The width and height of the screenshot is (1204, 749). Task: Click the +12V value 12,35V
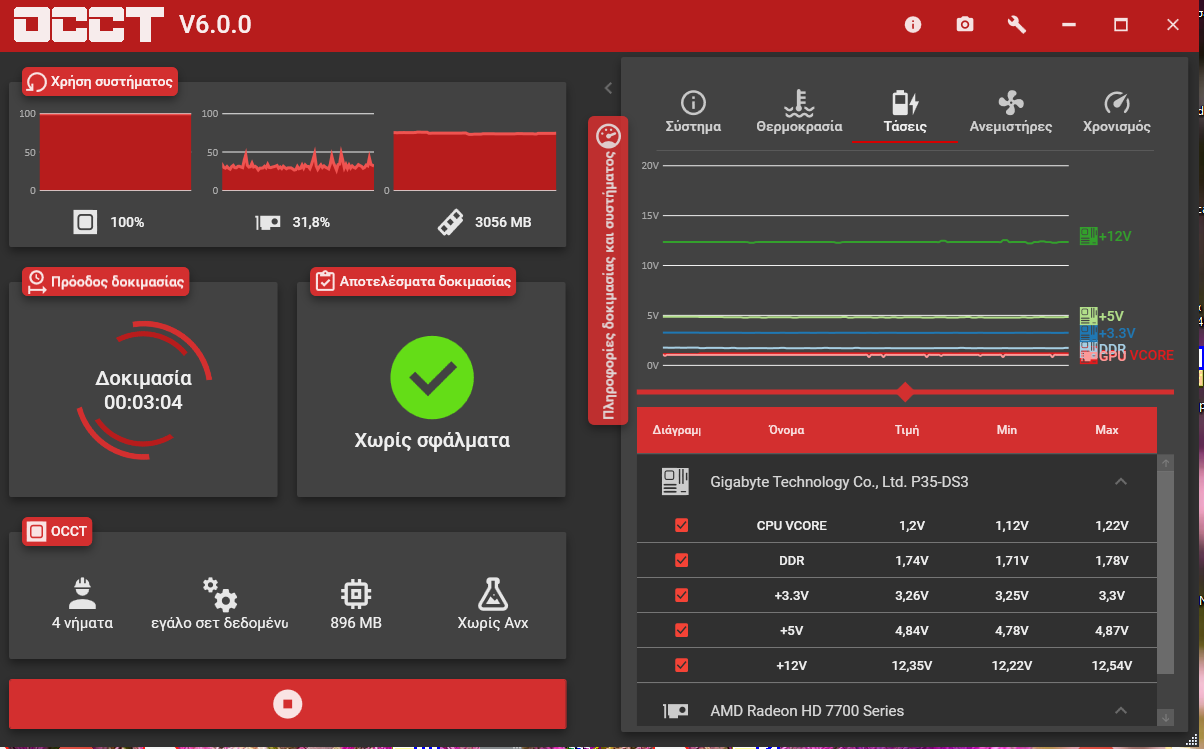point(912,665)
